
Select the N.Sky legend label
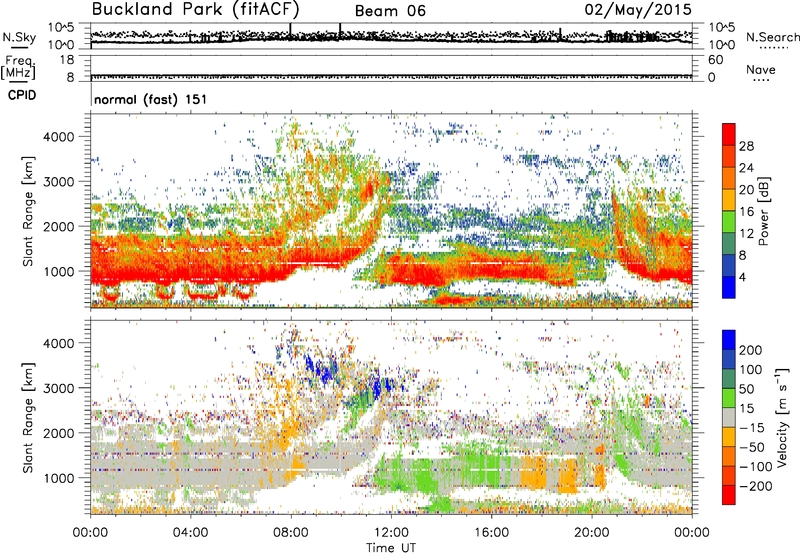(x=19, y=38)
